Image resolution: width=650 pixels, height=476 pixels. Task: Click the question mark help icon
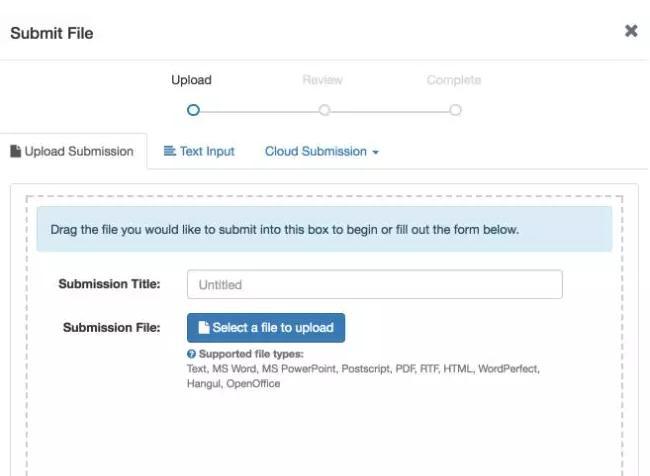tap(191, 354)
